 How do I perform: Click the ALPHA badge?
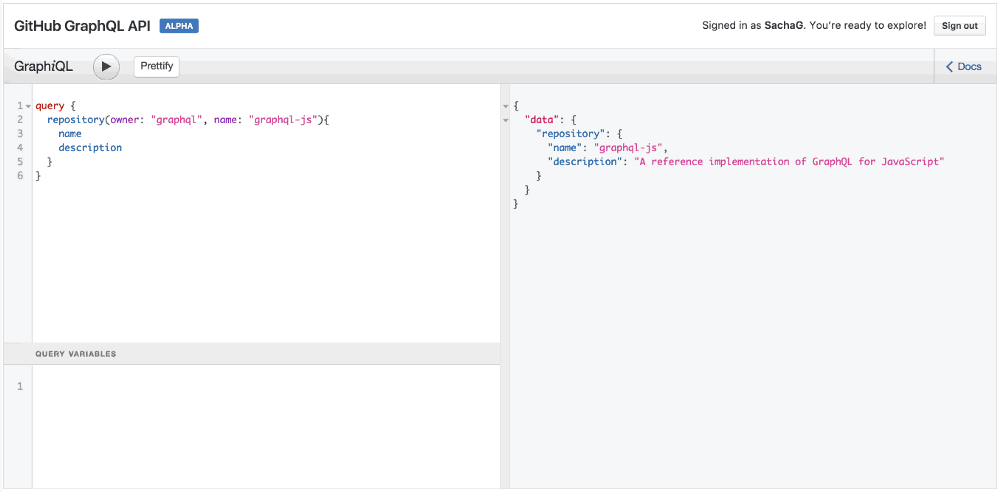click(x=179, y=26)
